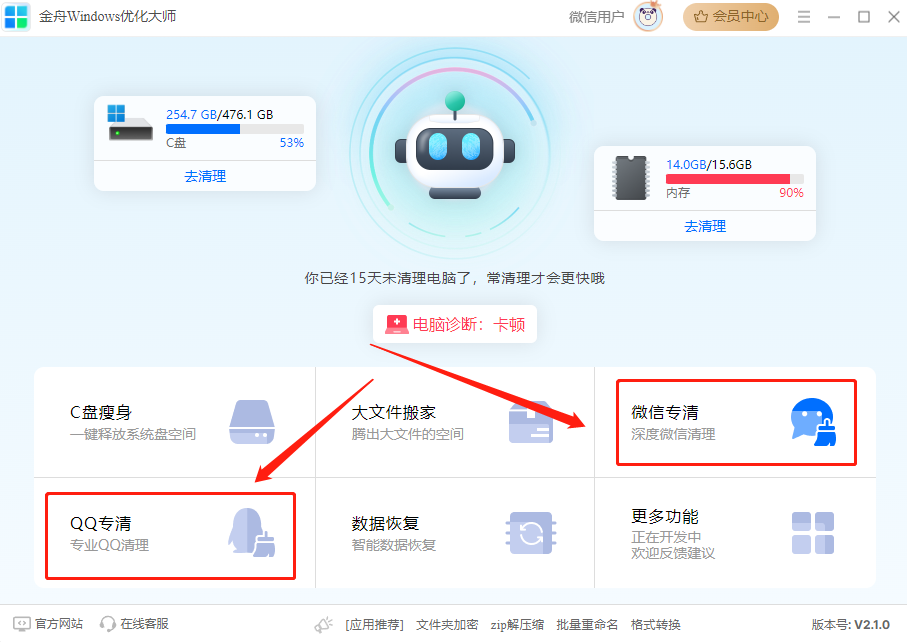
Task: Click the [应用推荐] label
Action: coord(374,625)
